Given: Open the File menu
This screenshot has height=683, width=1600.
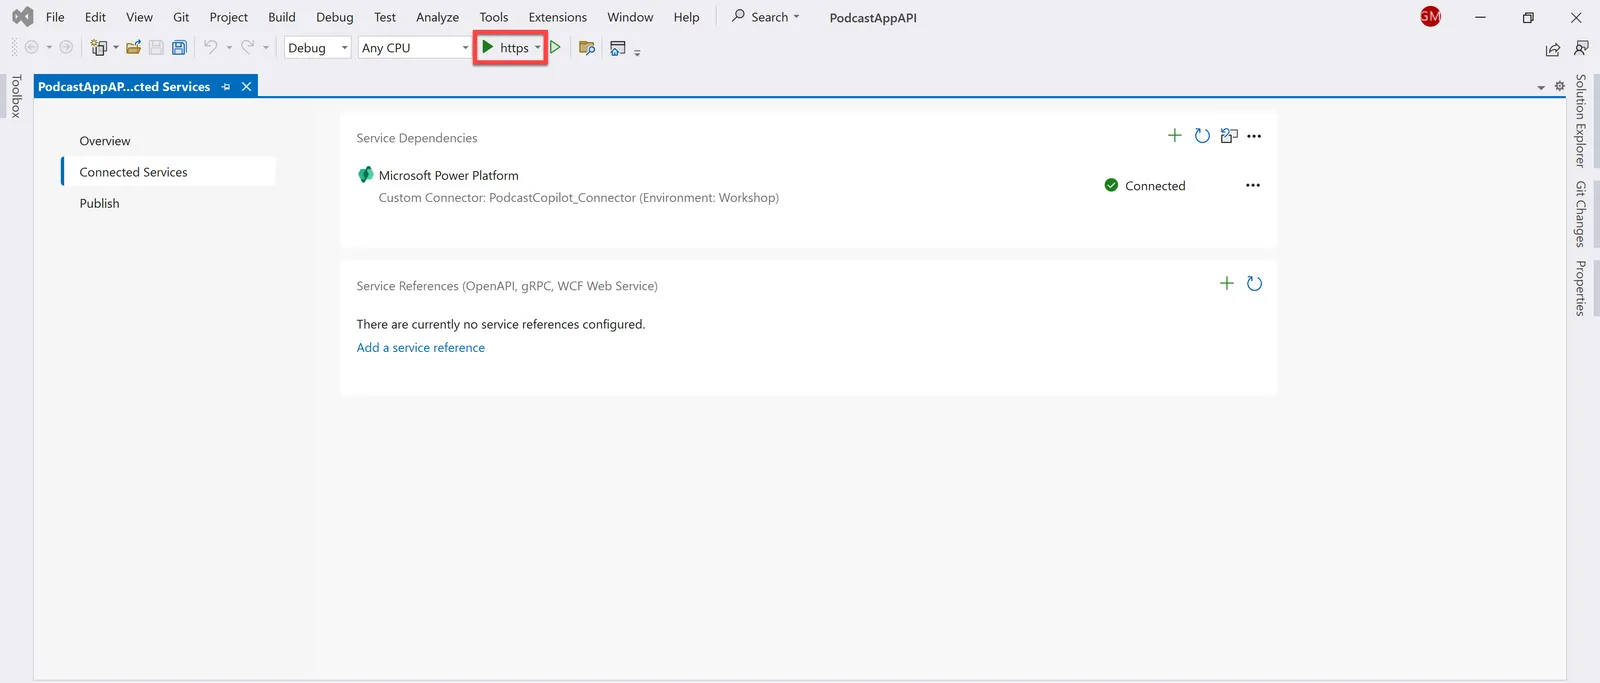Looking at the screenshot, I should [55, 17].
